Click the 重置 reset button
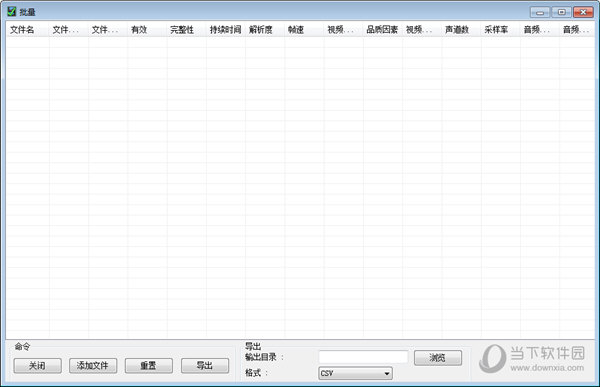The height and width of the screenshot is (387, 600). point(148,366)
